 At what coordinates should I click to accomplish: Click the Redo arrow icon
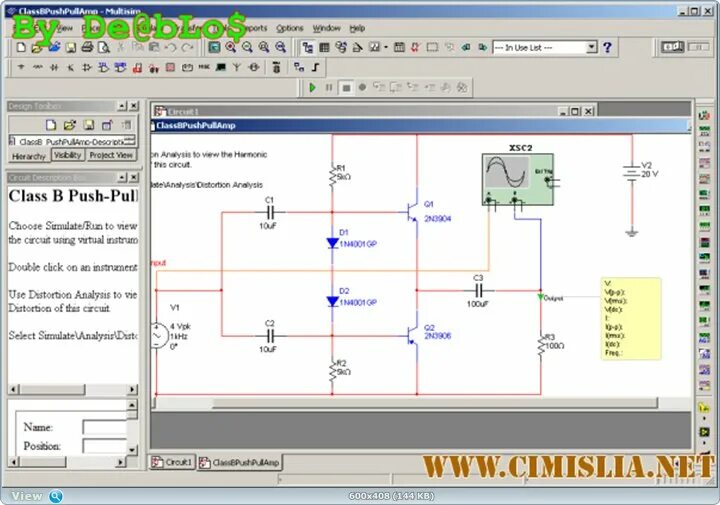pyautogui.click(x=187, y=47)
